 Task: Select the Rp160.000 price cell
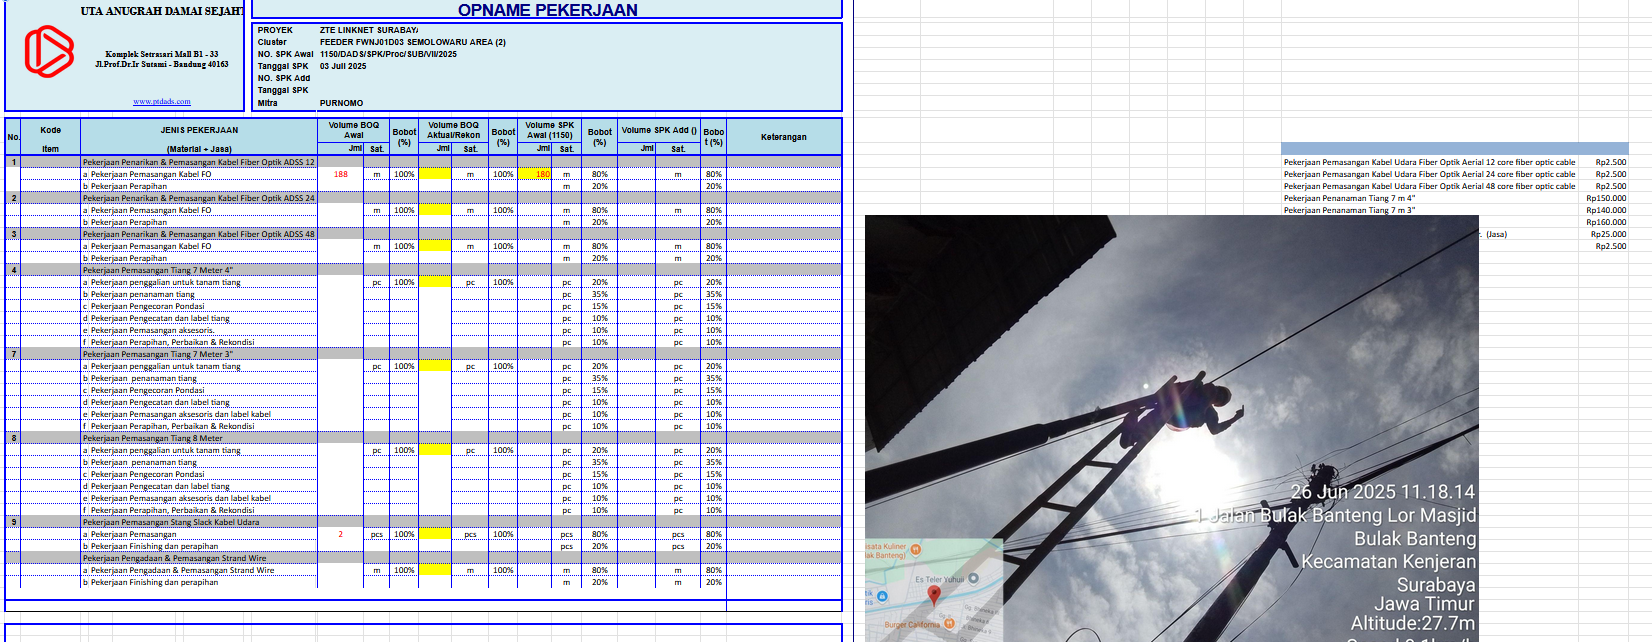[x=1605, y=222]
